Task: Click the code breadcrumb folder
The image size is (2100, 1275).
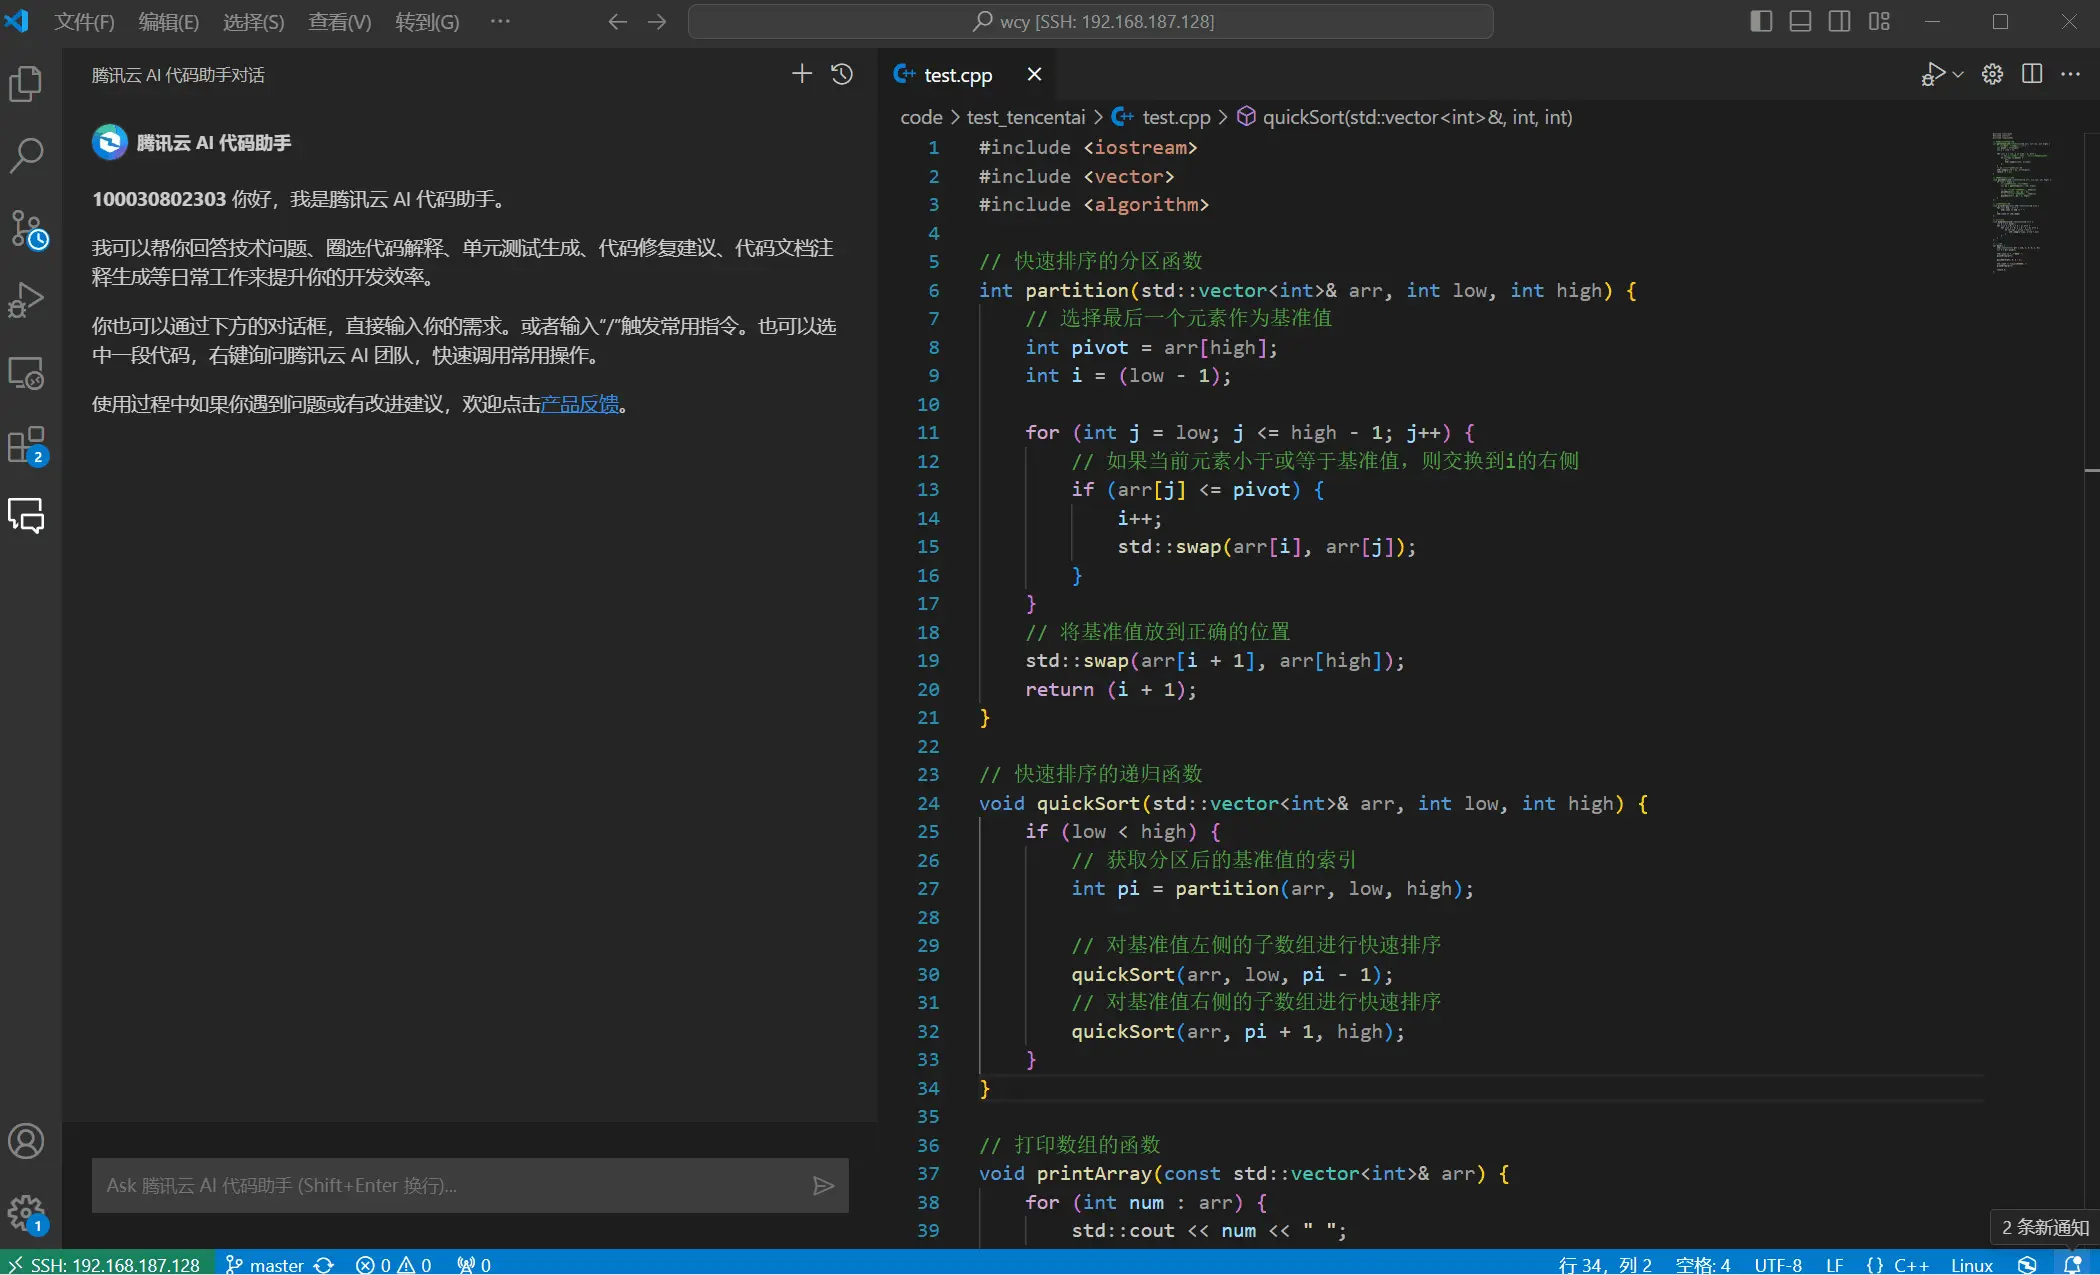Action: [x=921, y=117]
